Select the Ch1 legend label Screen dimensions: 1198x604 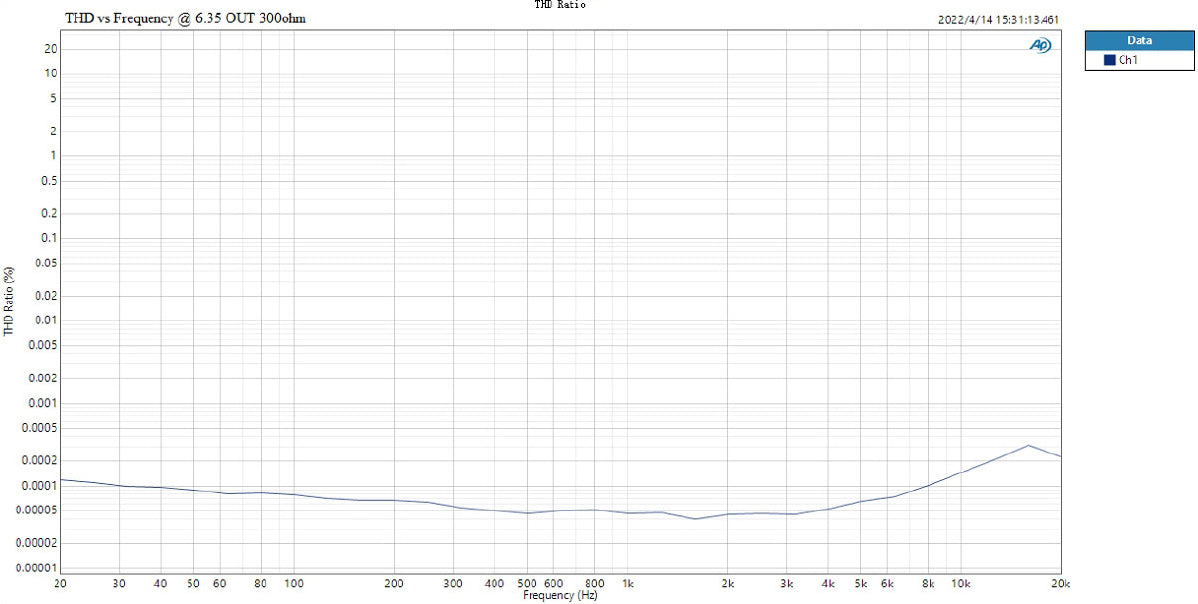pyautogui.click(x=1127, y=60)
